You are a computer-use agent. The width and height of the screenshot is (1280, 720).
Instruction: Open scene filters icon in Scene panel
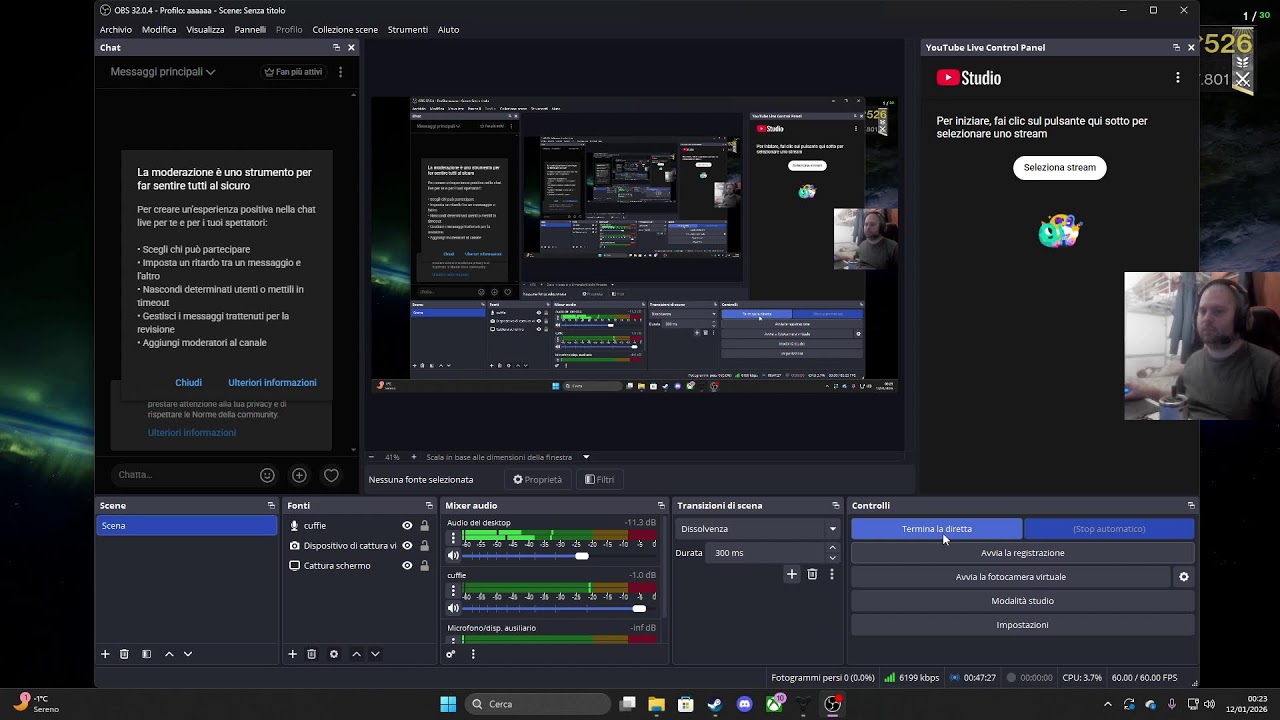[x=146, y=654]
